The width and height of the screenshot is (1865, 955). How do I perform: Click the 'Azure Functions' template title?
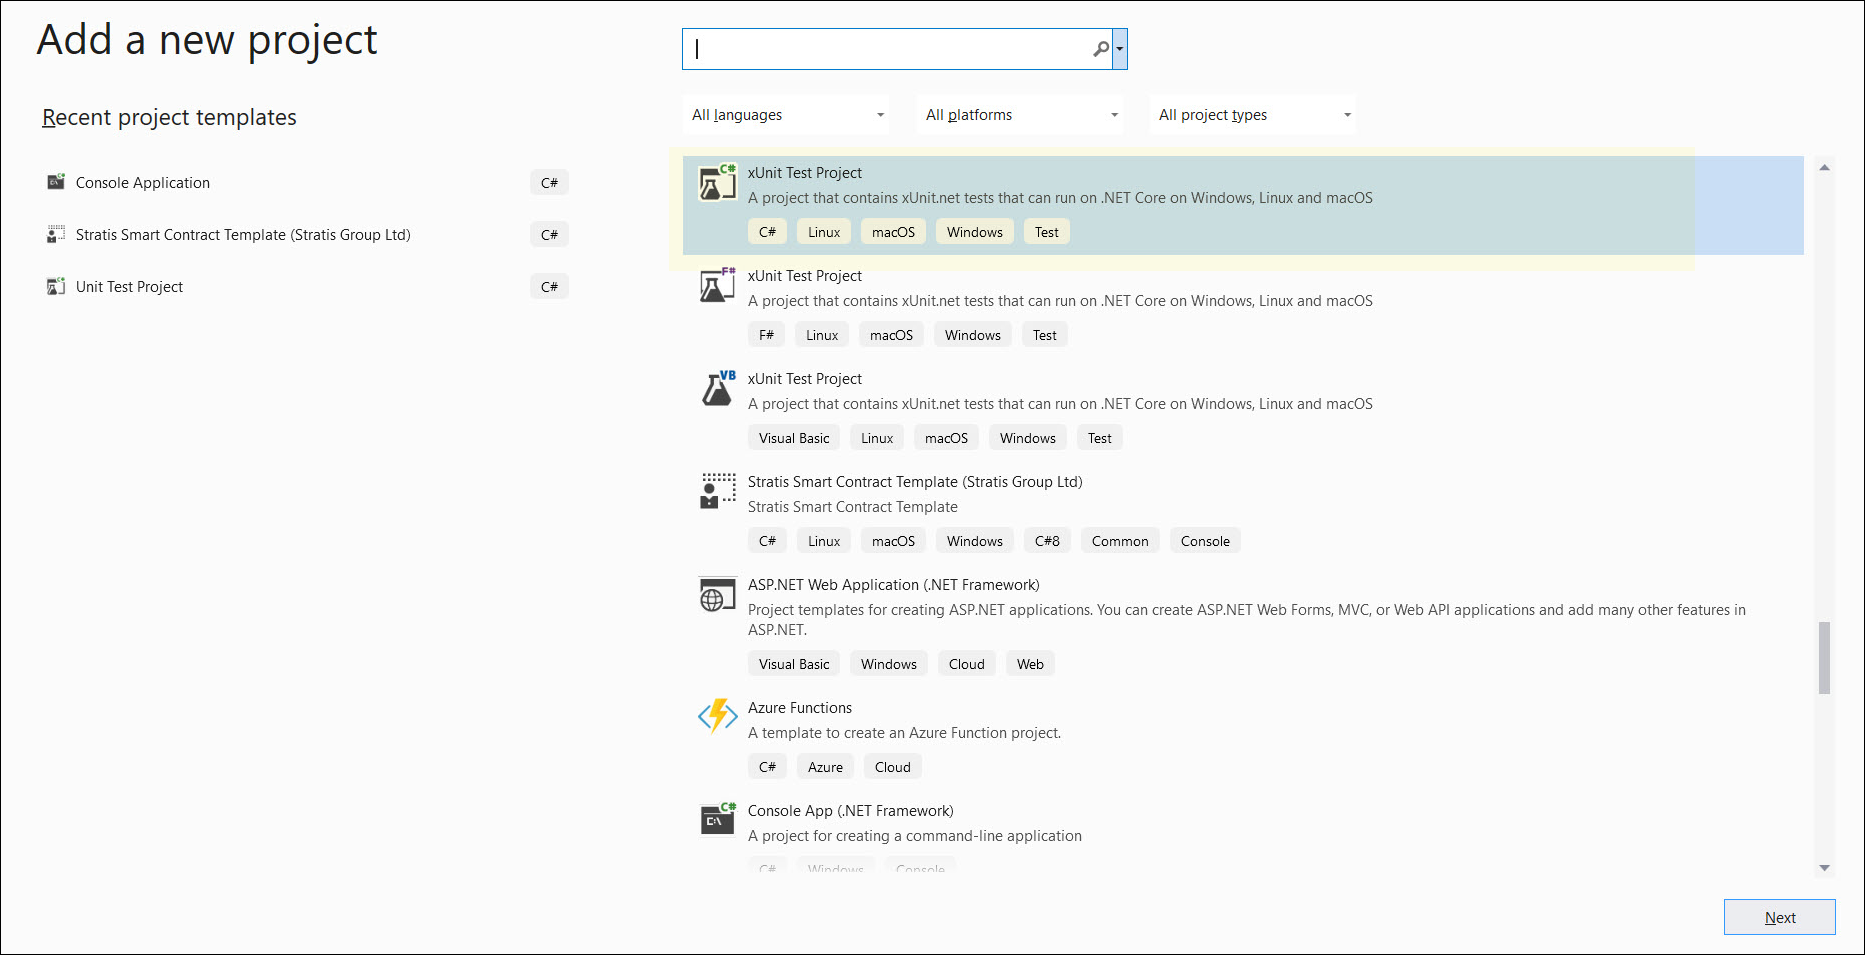click(x=800, y=708)
